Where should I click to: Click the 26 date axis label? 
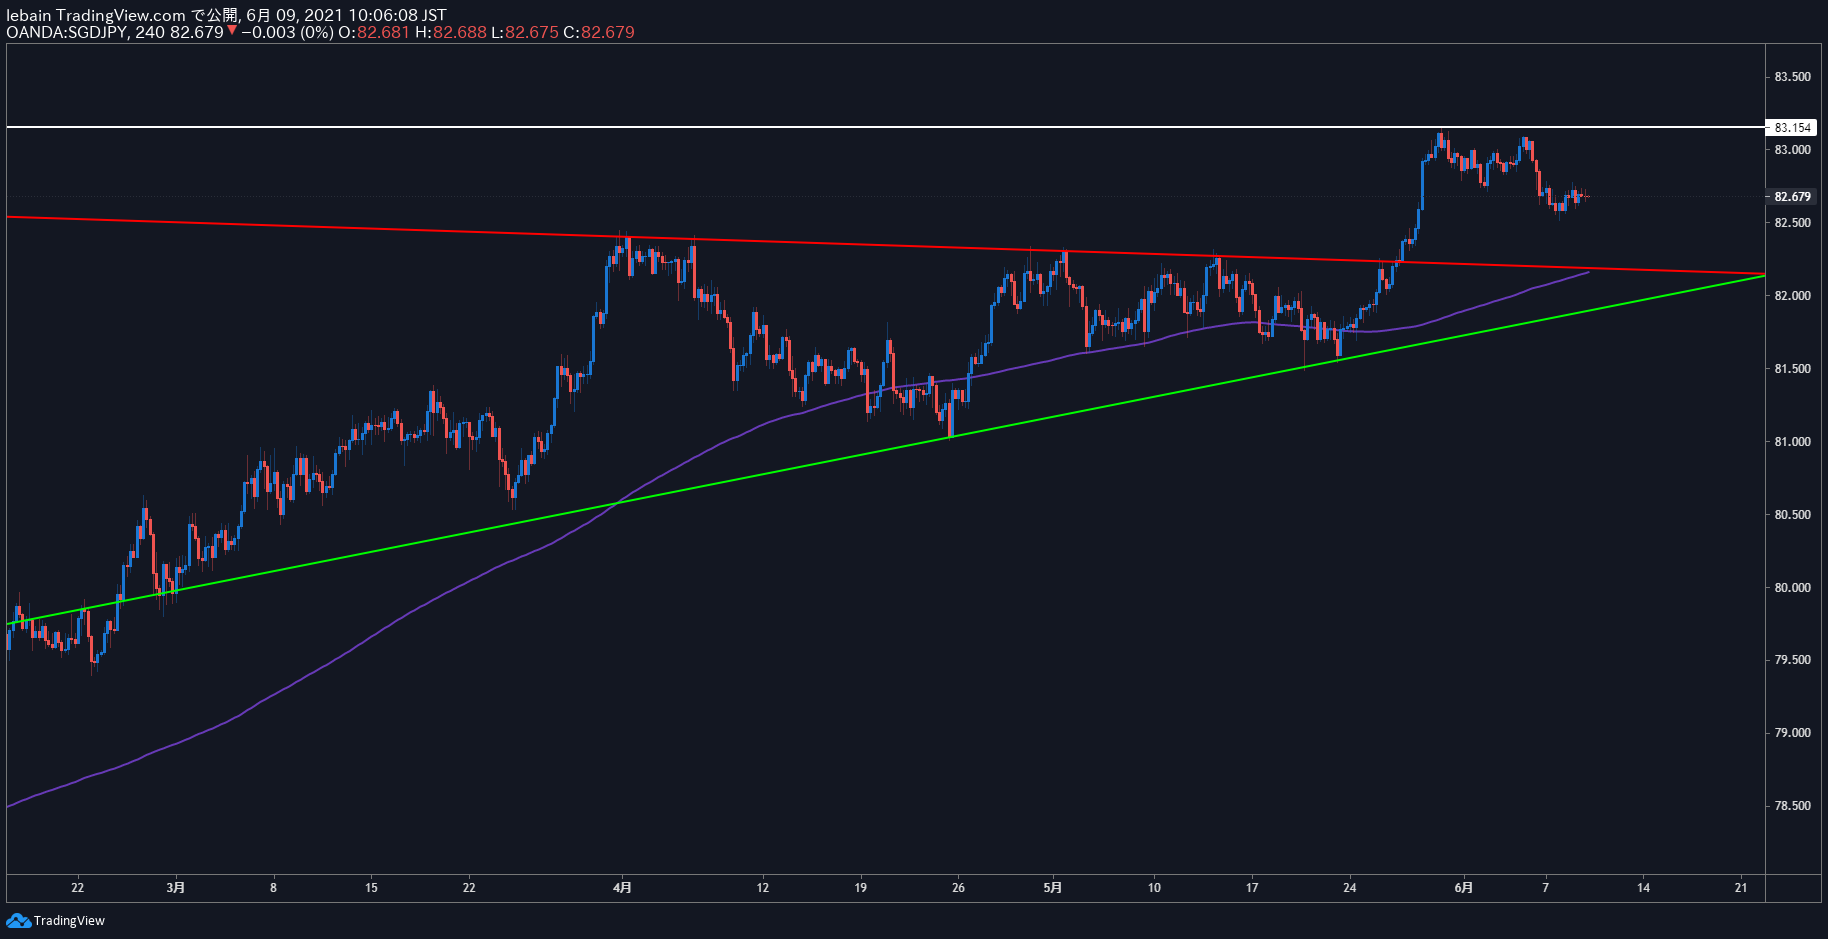958,888
